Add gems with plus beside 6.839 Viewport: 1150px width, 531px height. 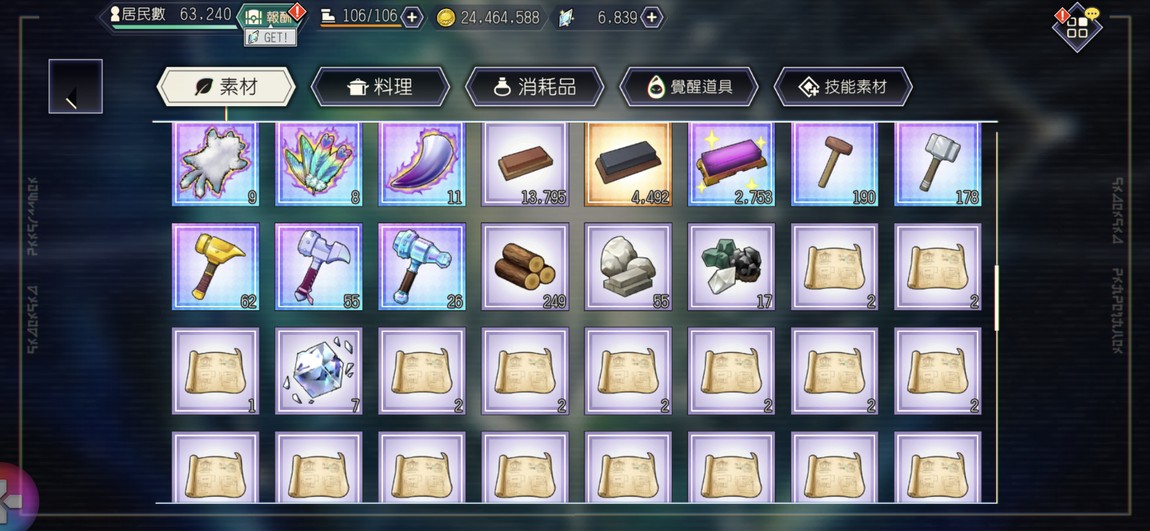[652, 18]
